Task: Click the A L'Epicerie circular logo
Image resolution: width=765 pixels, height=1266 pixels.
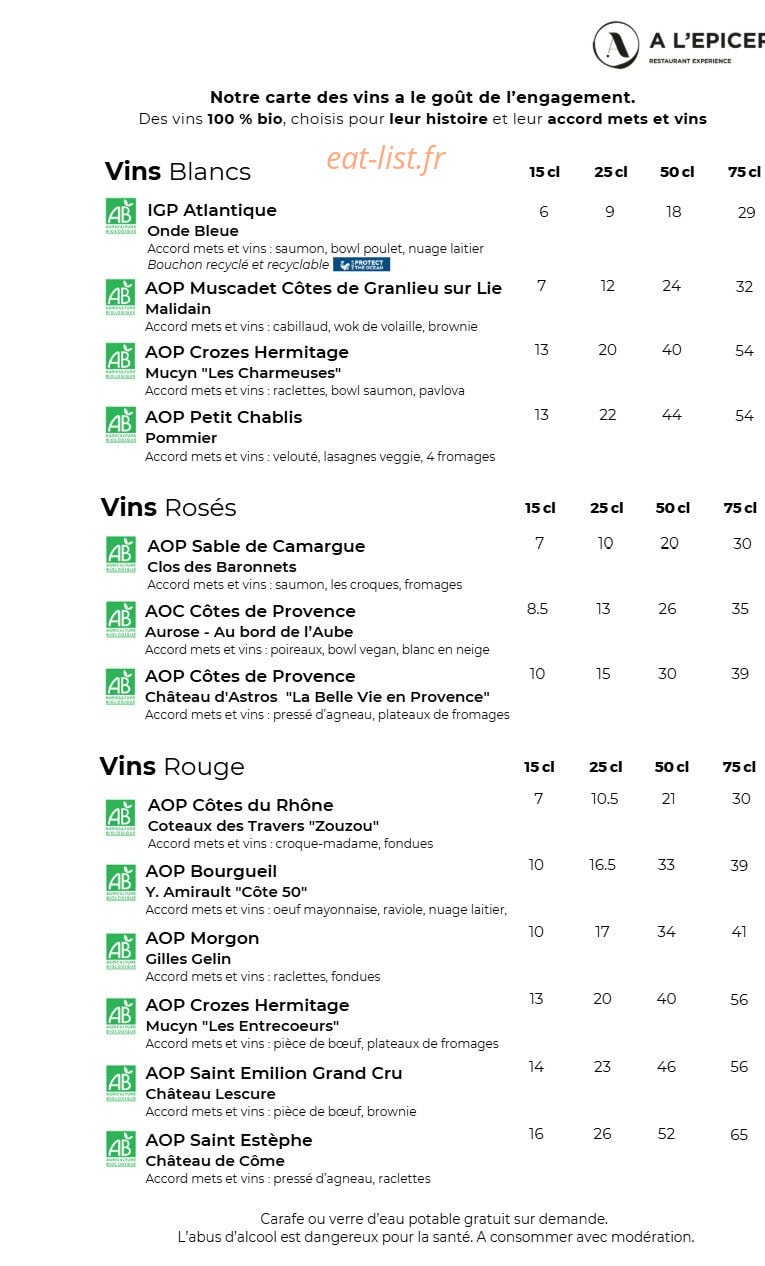Action: pyautogui.click(x=616, y=45)
